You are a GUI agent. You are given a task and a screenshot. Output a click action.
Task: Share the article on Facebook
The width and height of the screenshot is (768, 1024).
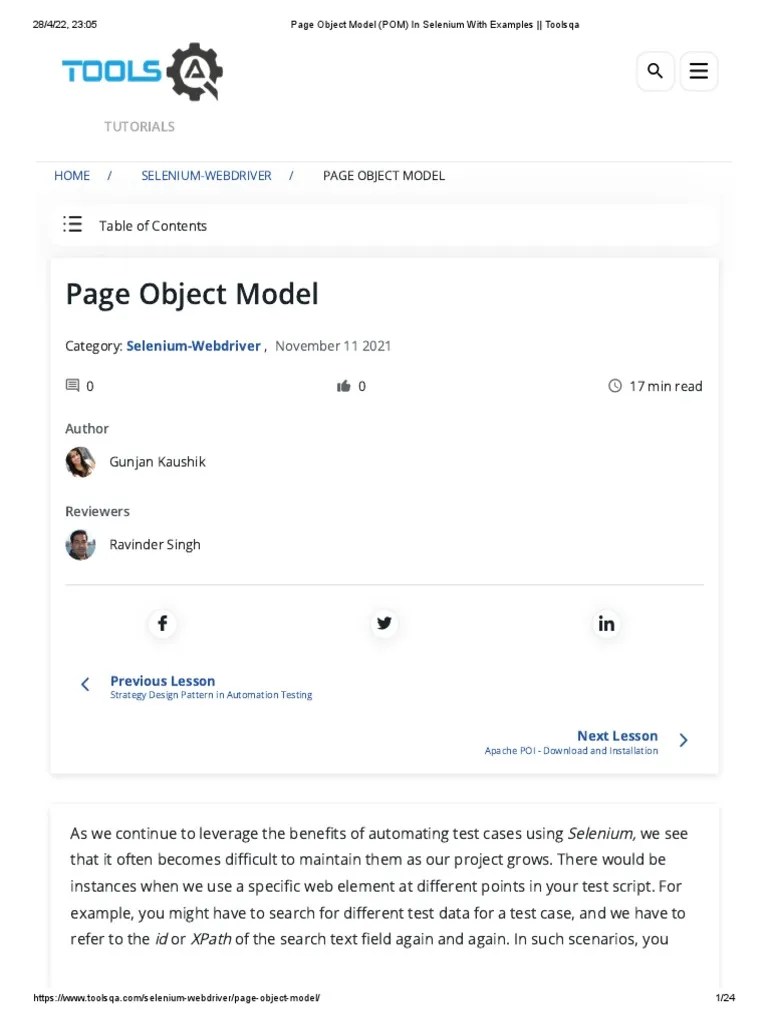point(162,623)
